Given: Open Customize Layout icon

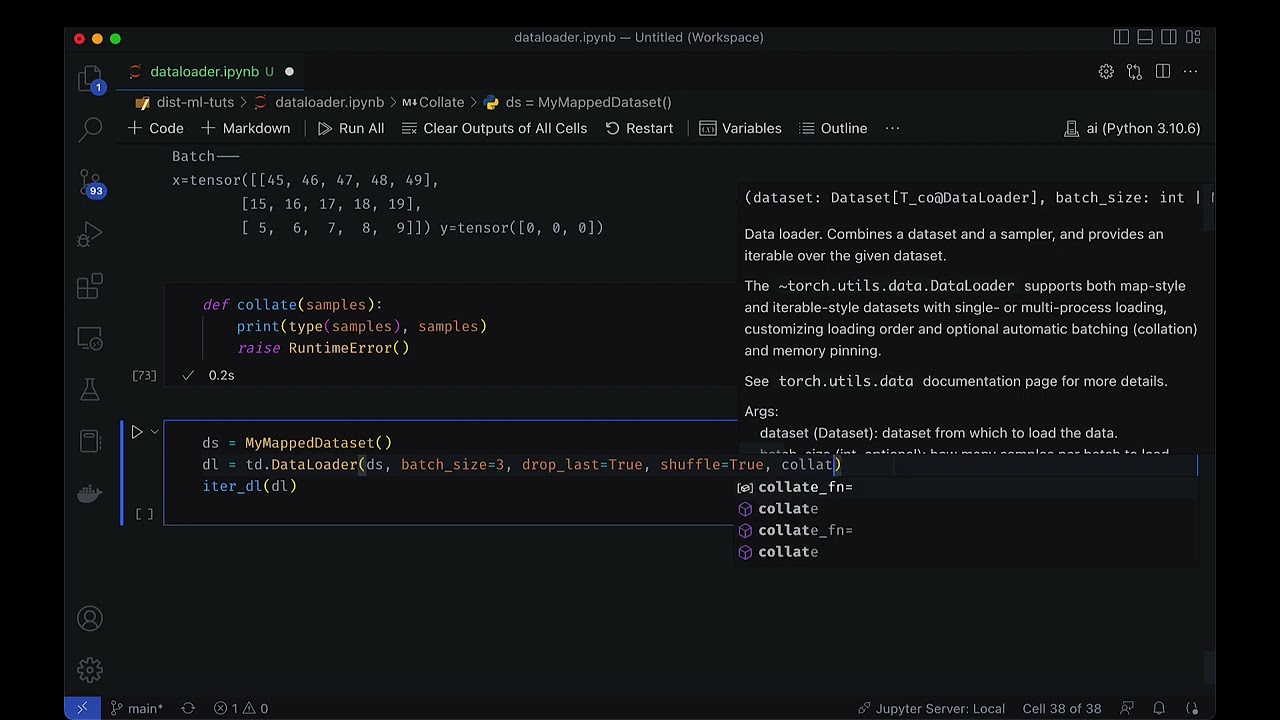Looking at the screenshot, I should 1193,37.
